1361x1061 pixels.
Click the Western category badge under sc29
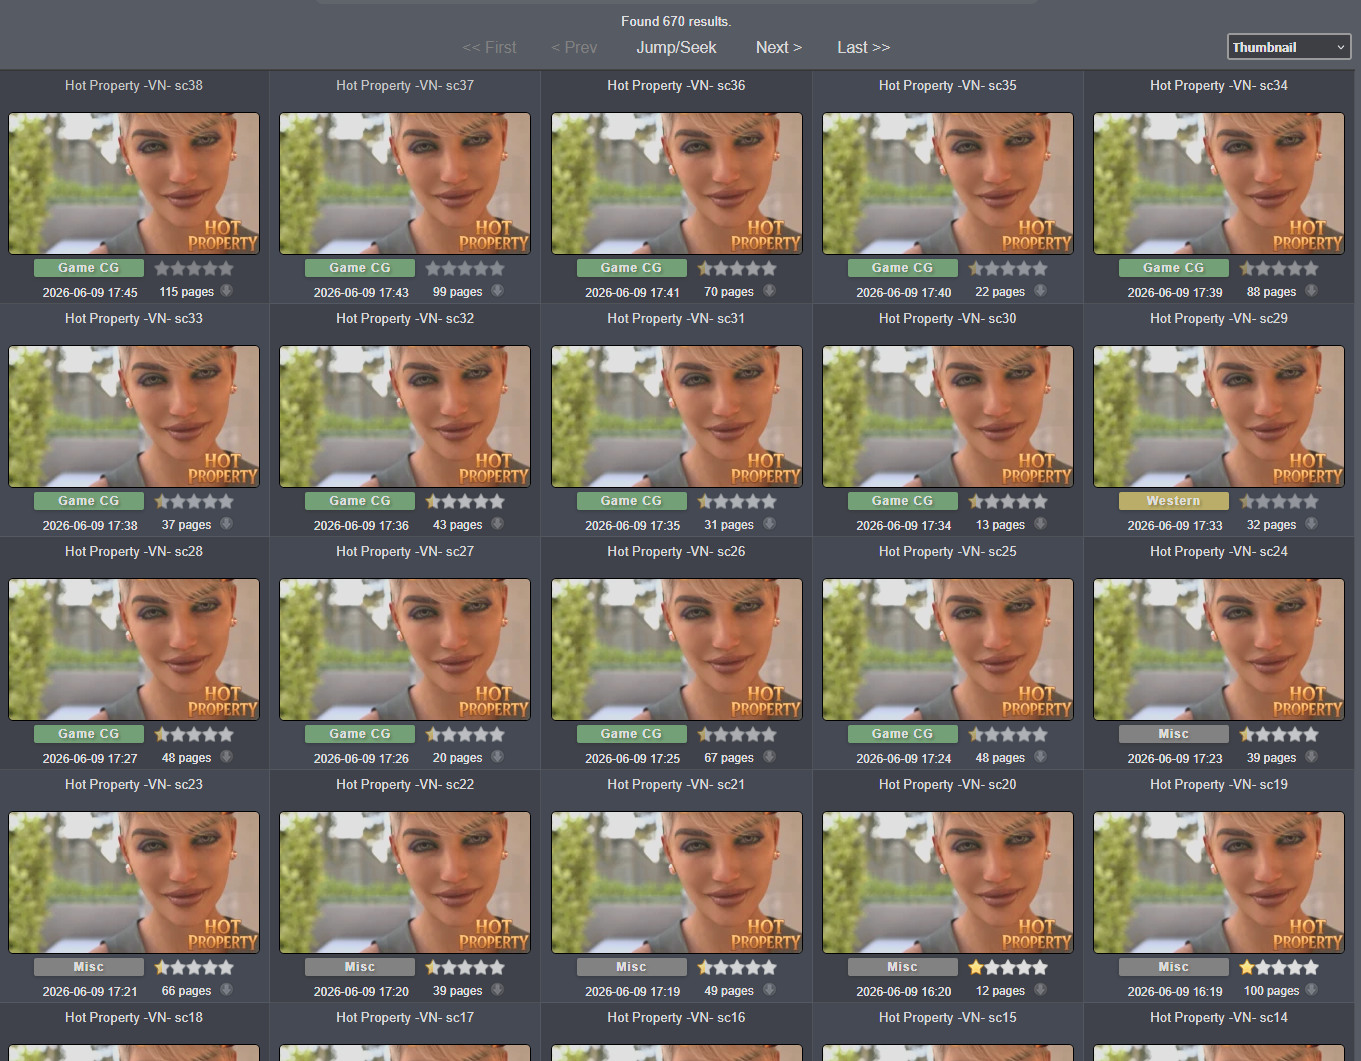tap(1174, 501)
